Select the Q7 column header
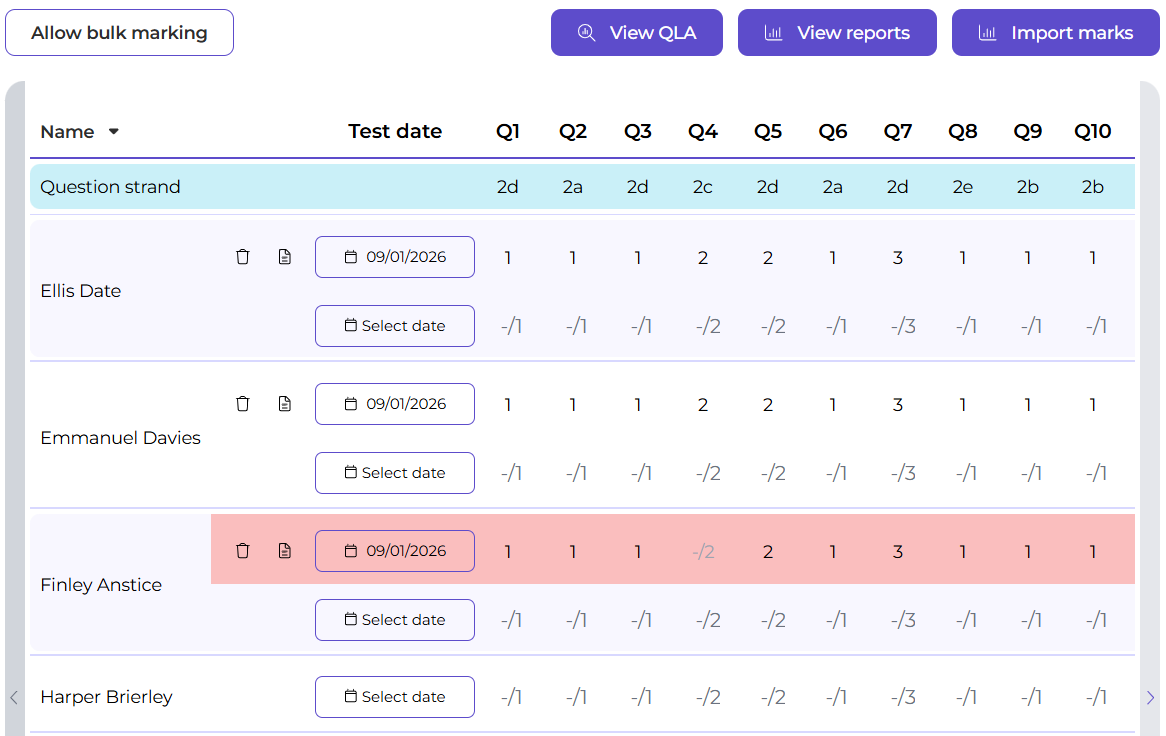The image size is (1166, 736). 898,132
